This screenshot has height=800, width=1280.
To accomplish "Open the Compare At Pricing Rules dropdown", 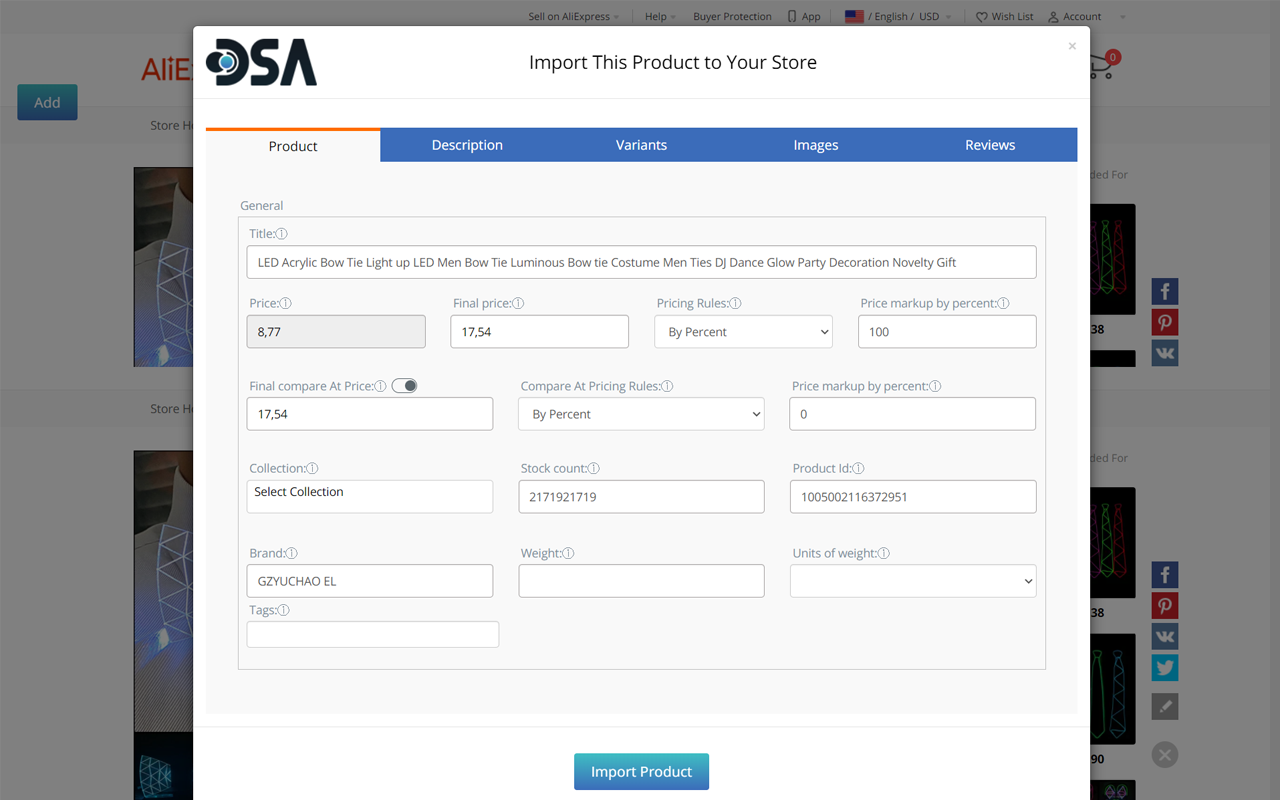I will (641, 414).
